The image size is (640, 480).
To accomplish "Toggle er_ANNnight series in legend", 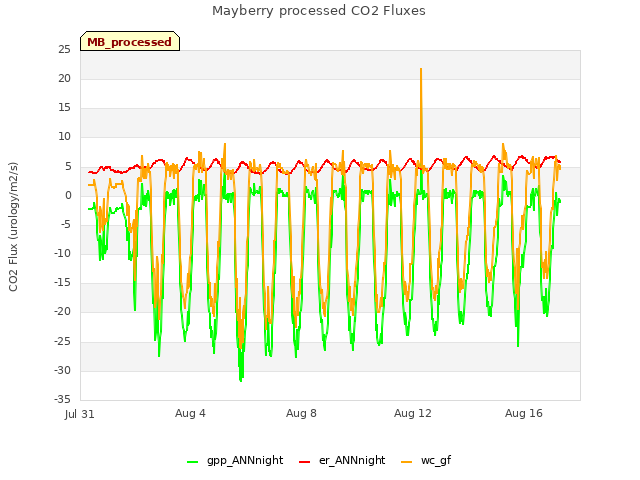I will point(342,461).
